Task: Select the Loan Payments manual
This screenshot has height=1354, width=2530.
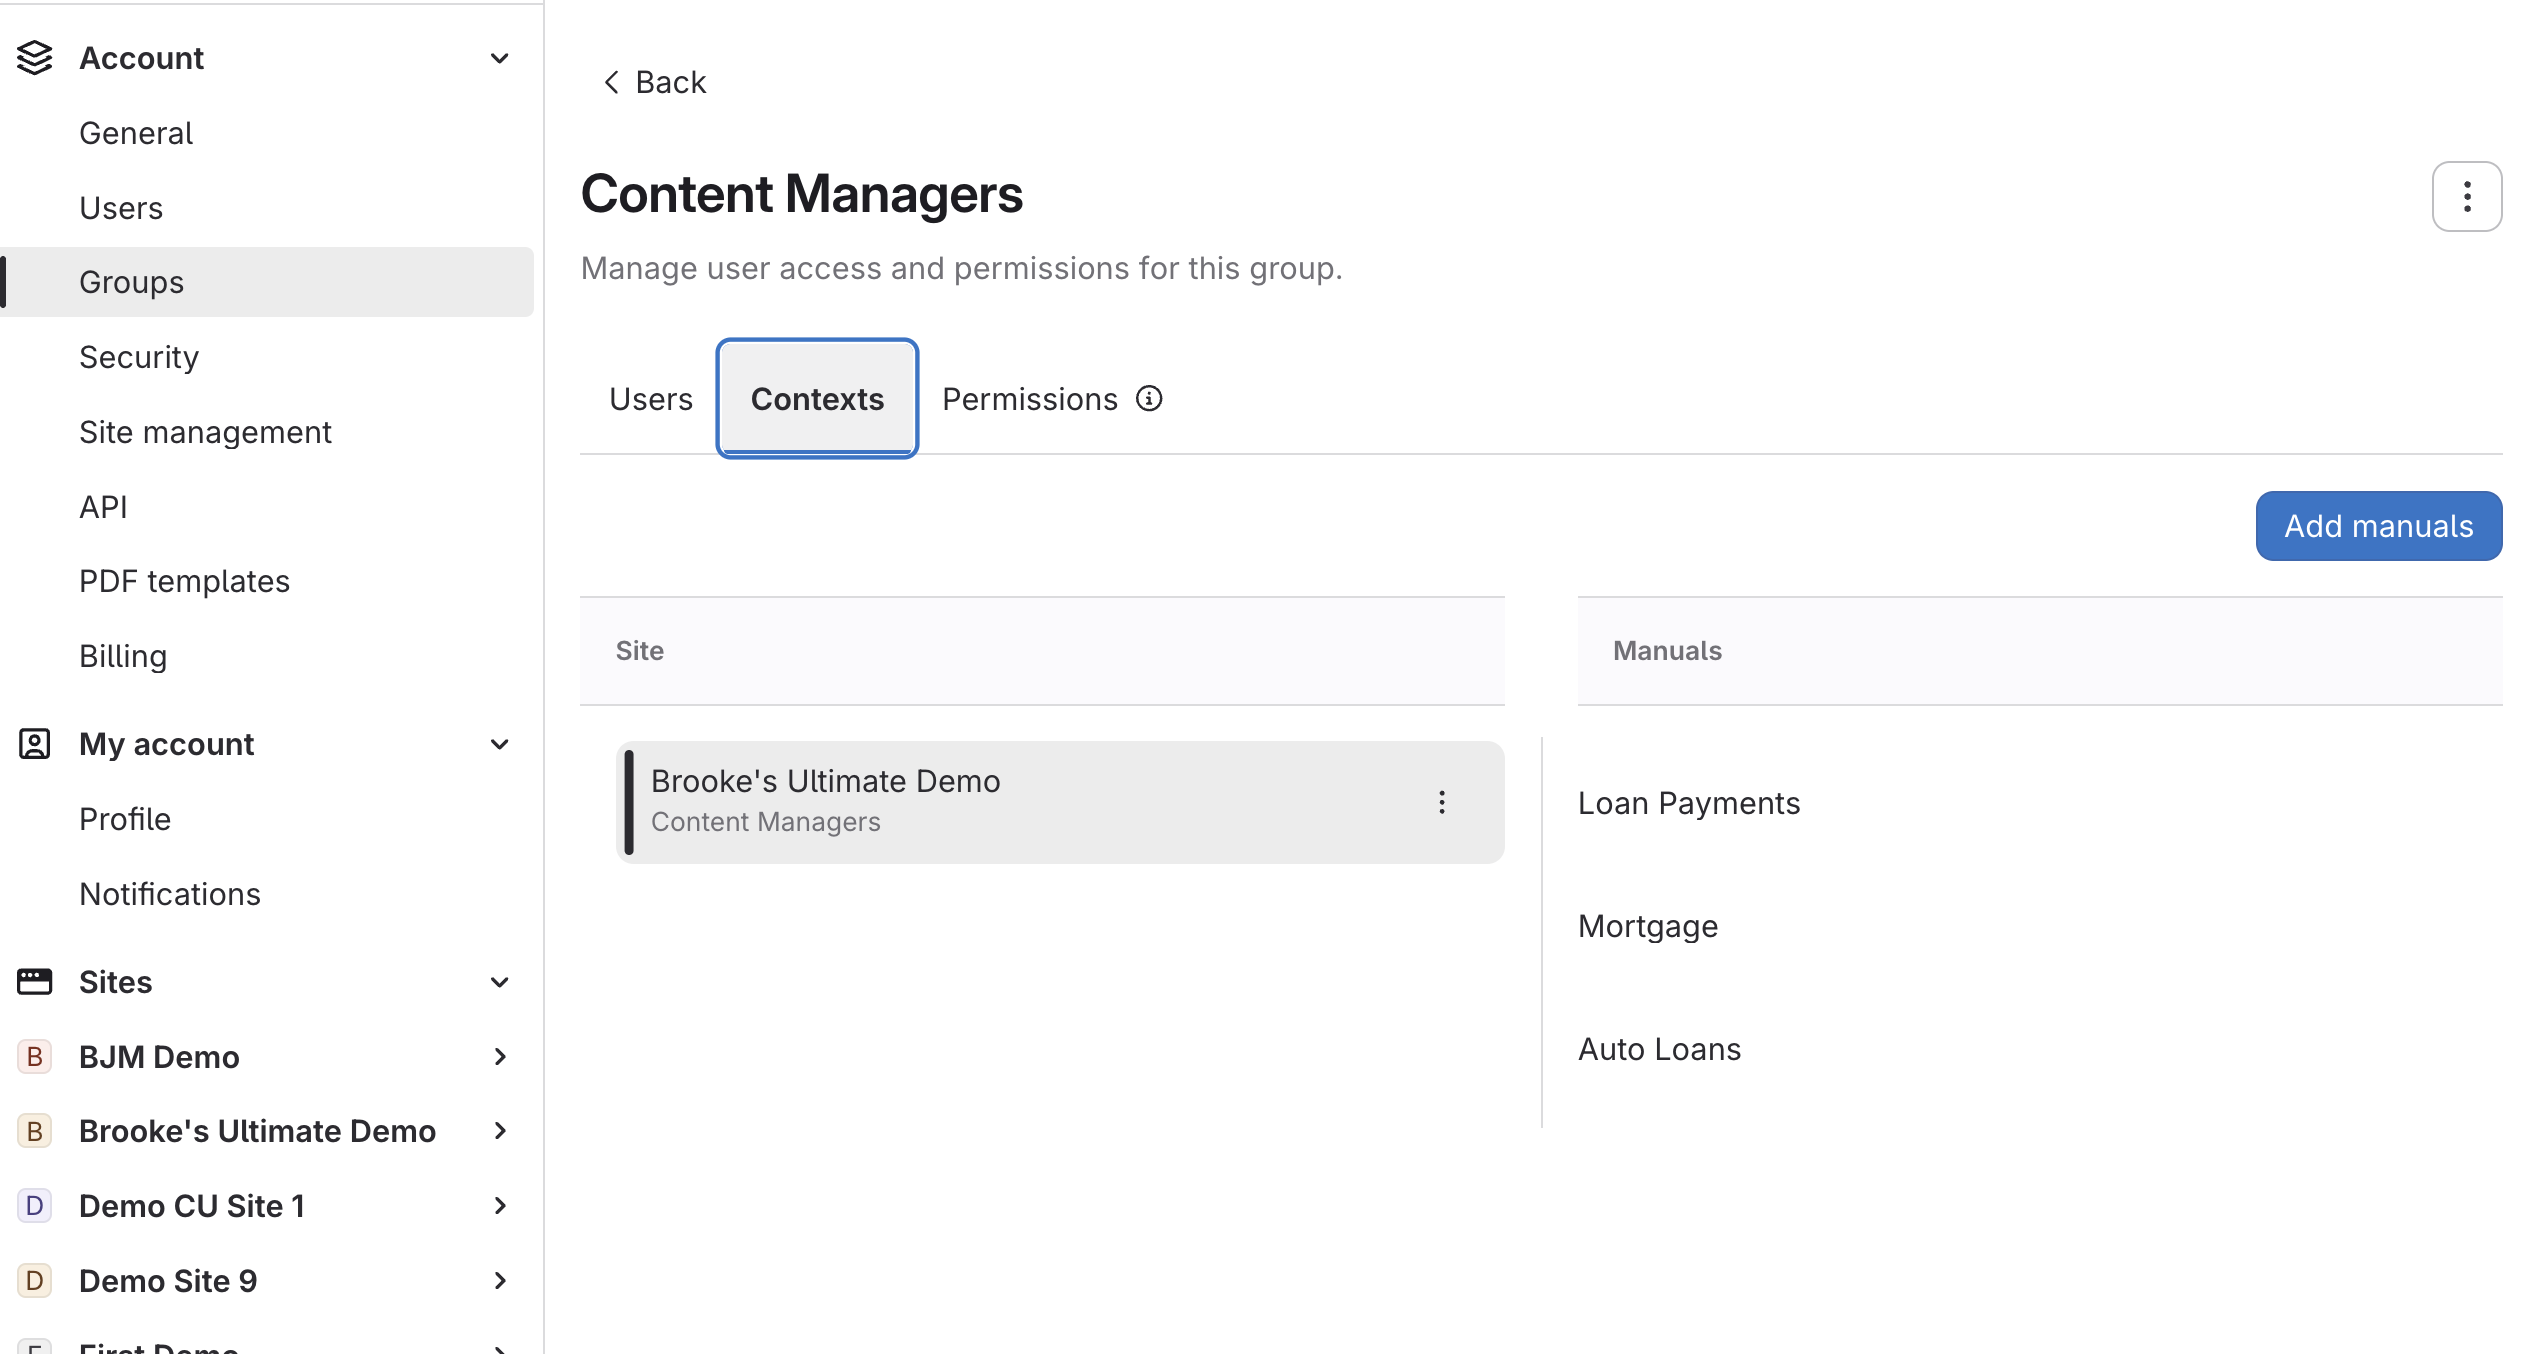Action: coord(1689,803)
